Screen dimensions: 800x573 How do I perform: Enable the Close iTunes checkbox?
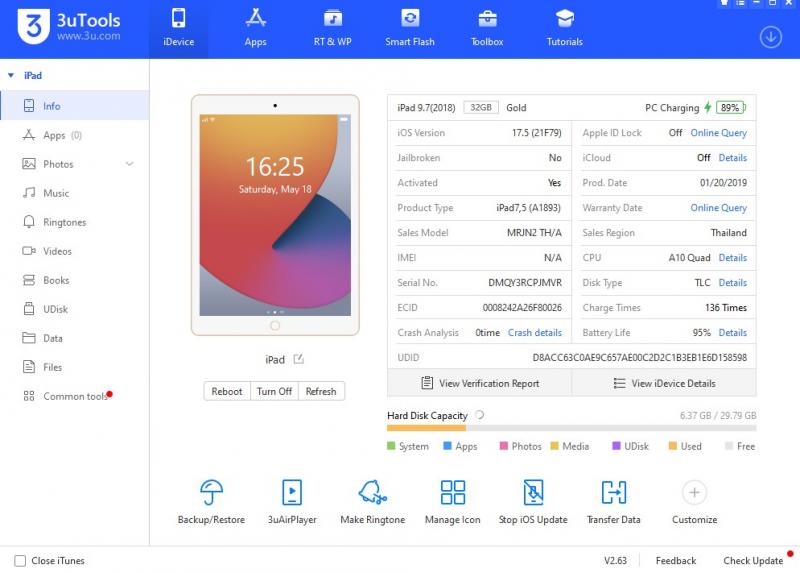click(20, 561)
